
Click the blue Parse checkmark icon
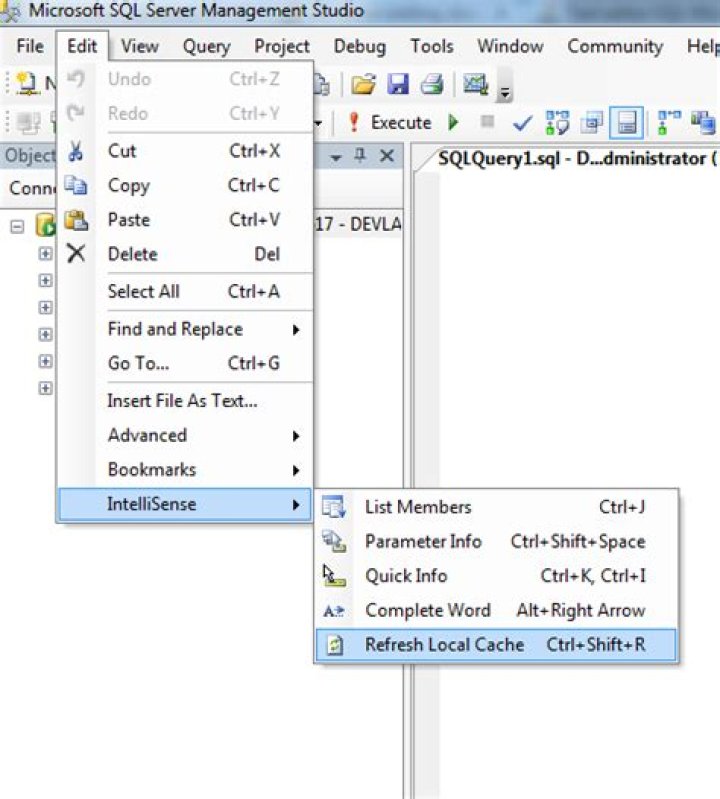(x=522, y=123)
